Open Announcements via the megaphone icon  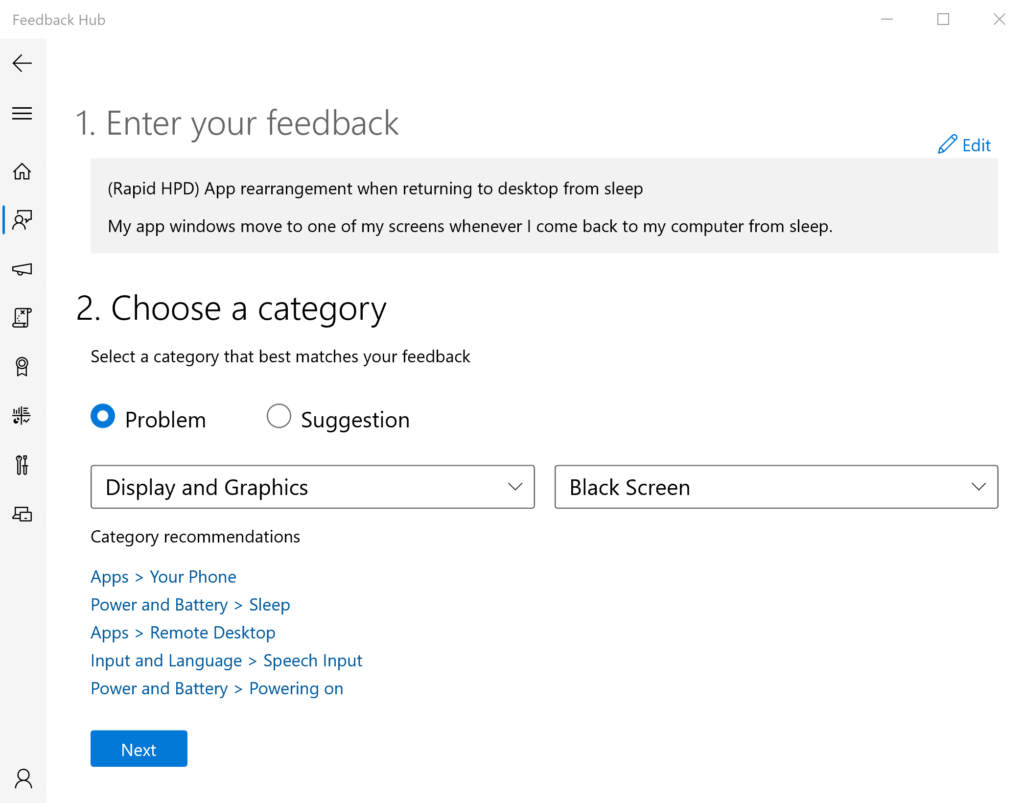tap(22, 268)
